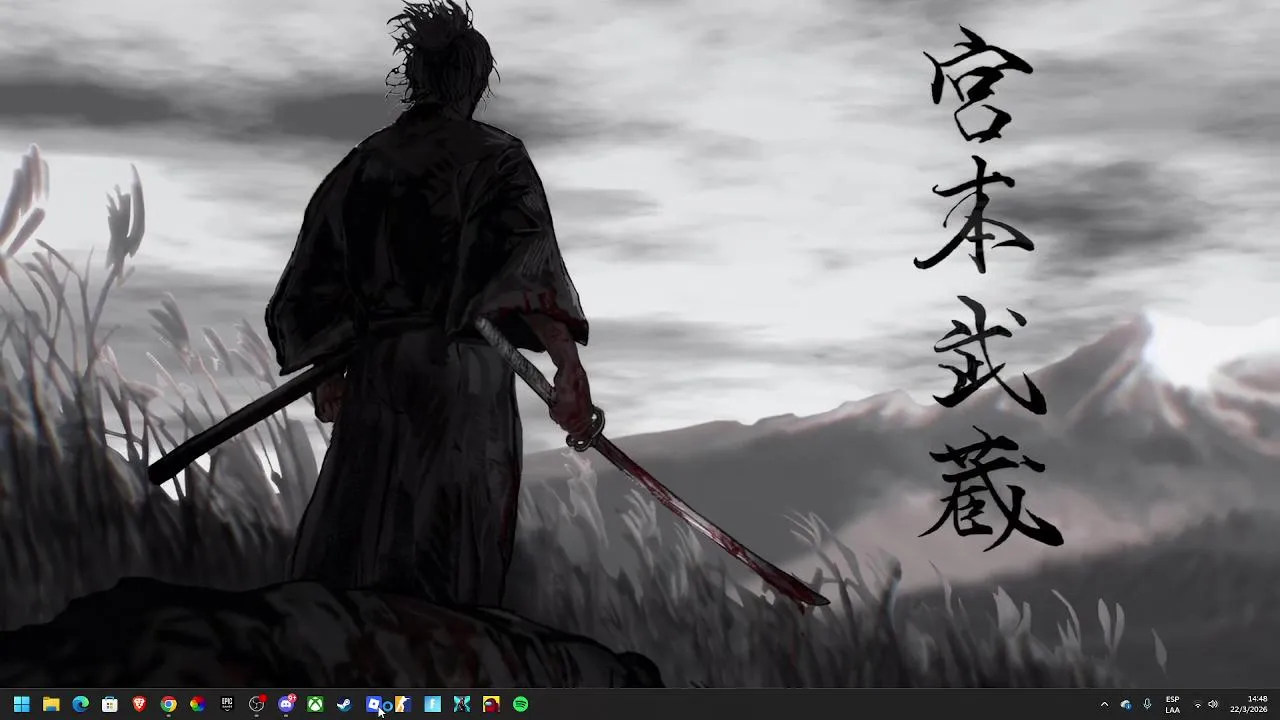Open the Epic Games launcher icon

tap(227, 704)
